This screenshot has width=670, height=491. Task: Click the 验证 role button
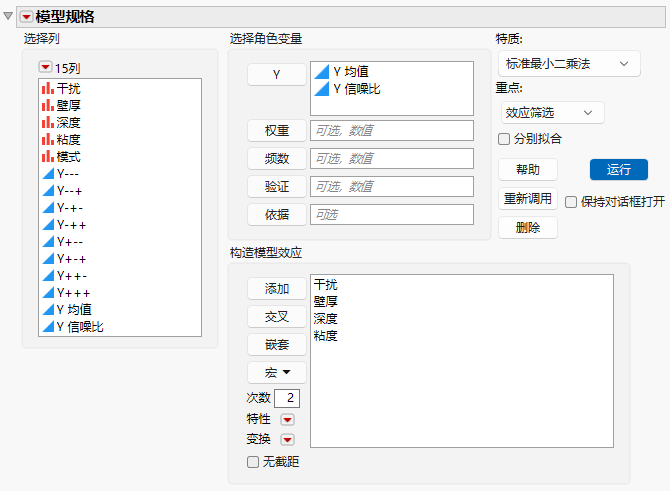click(277, 187)
